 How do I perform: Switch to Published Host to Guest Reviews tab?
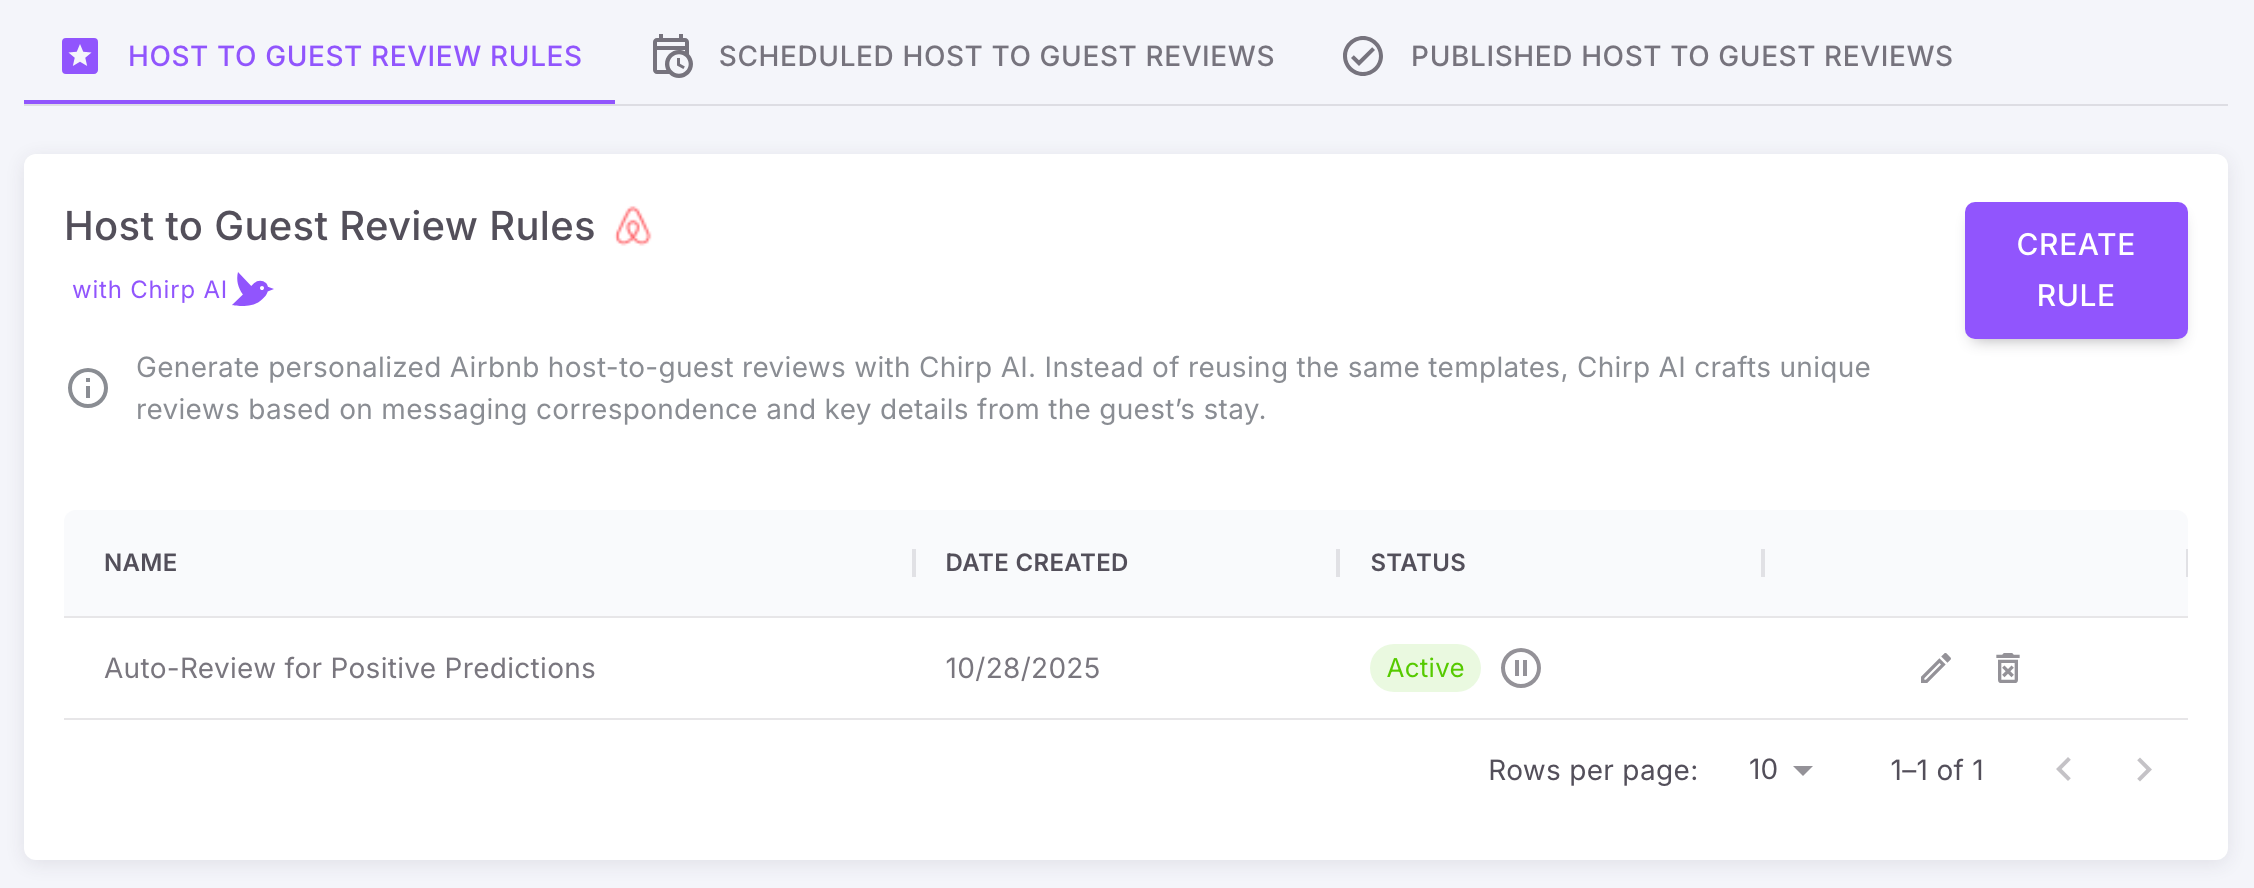[x=1647, y=56]
